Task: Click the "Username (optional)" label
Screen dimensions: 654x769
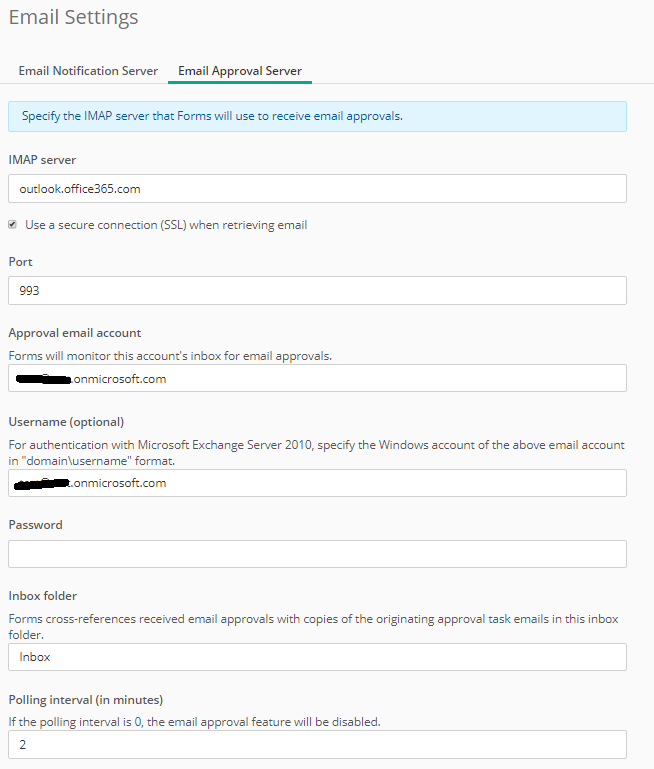Action: (66, 421)
